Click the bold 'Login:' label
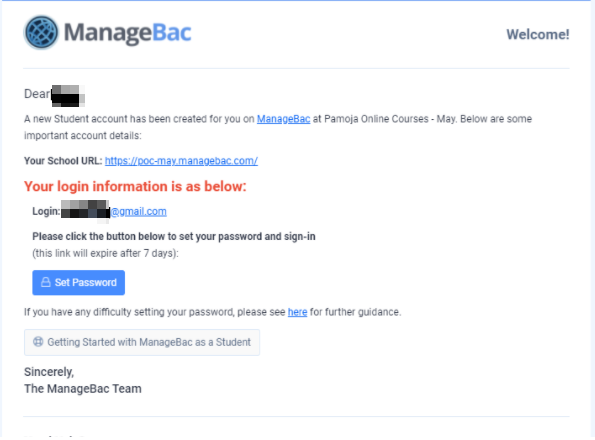Image resolution: width=595 pixels, height=440 pixels. click(46, 211)
